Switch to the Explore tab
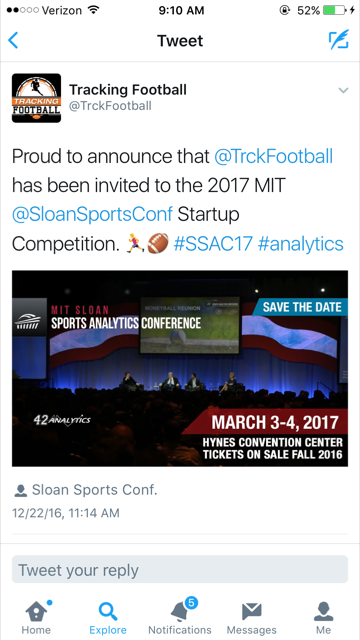The height and width of the screenshot is (640, 360). pos(108,616)
